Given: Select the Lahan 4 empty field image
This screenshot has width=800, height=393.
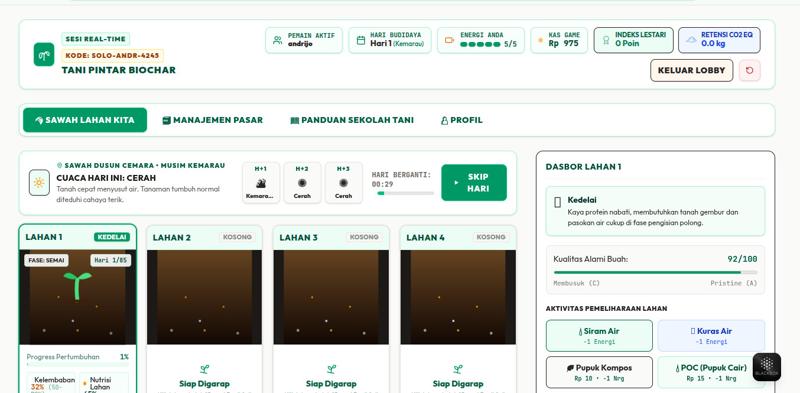Looking at the screenshot, I should click(458, 297).
